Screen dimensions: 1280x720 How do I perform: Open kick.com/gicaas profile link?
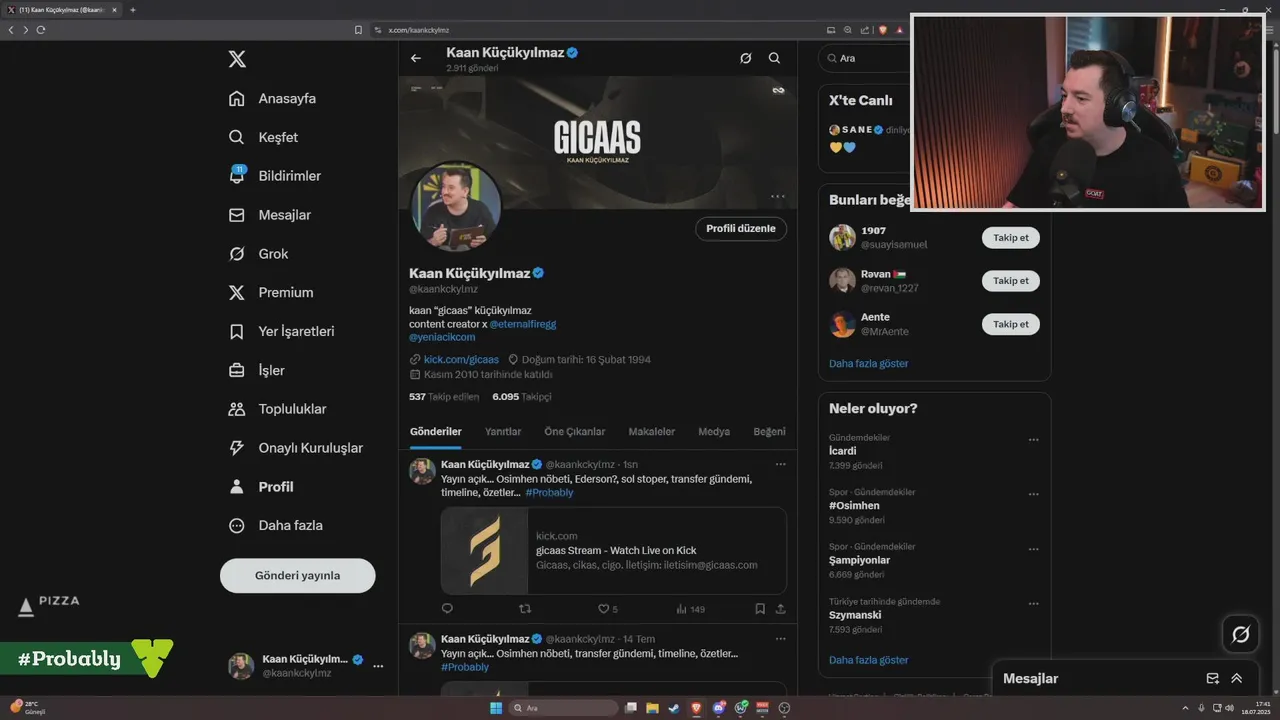[461, 359]
